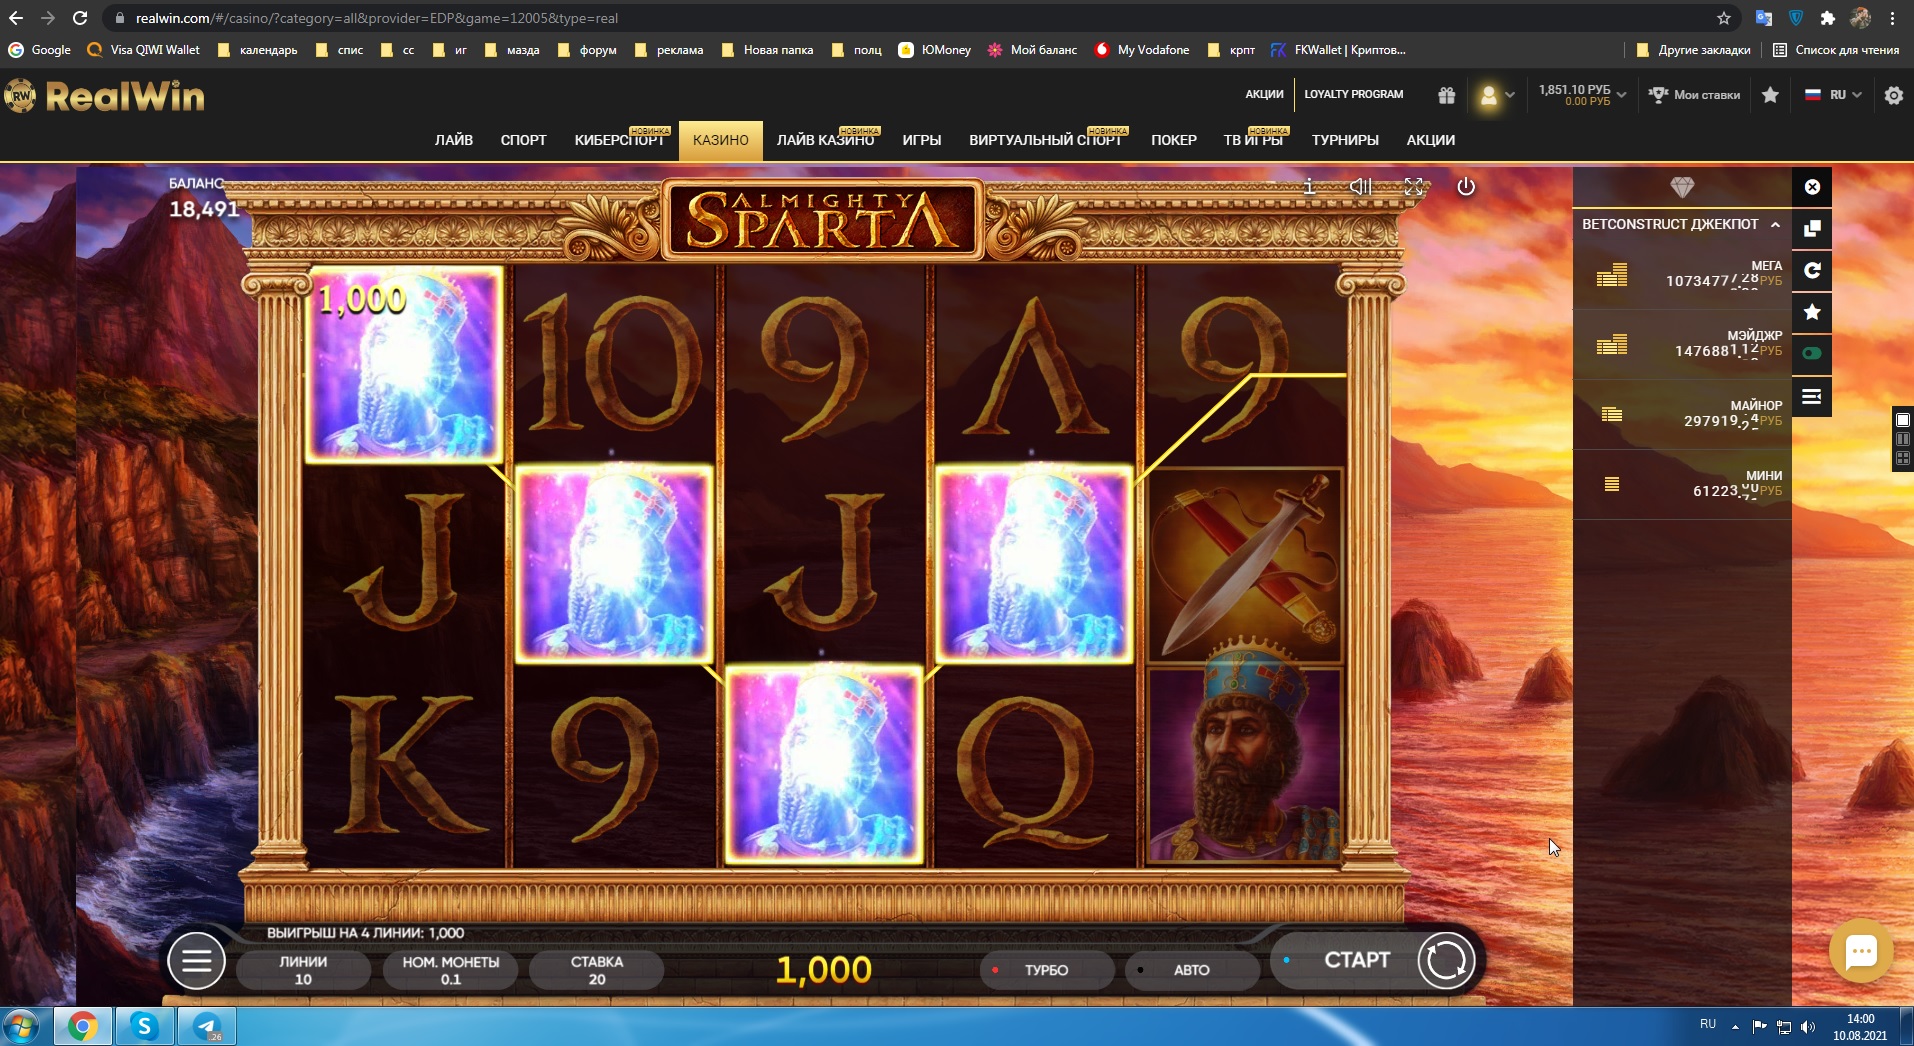Reload the game using sidebar refresh icon
This screenshot has width=1914, height=1046.
tap(1812, 271)
